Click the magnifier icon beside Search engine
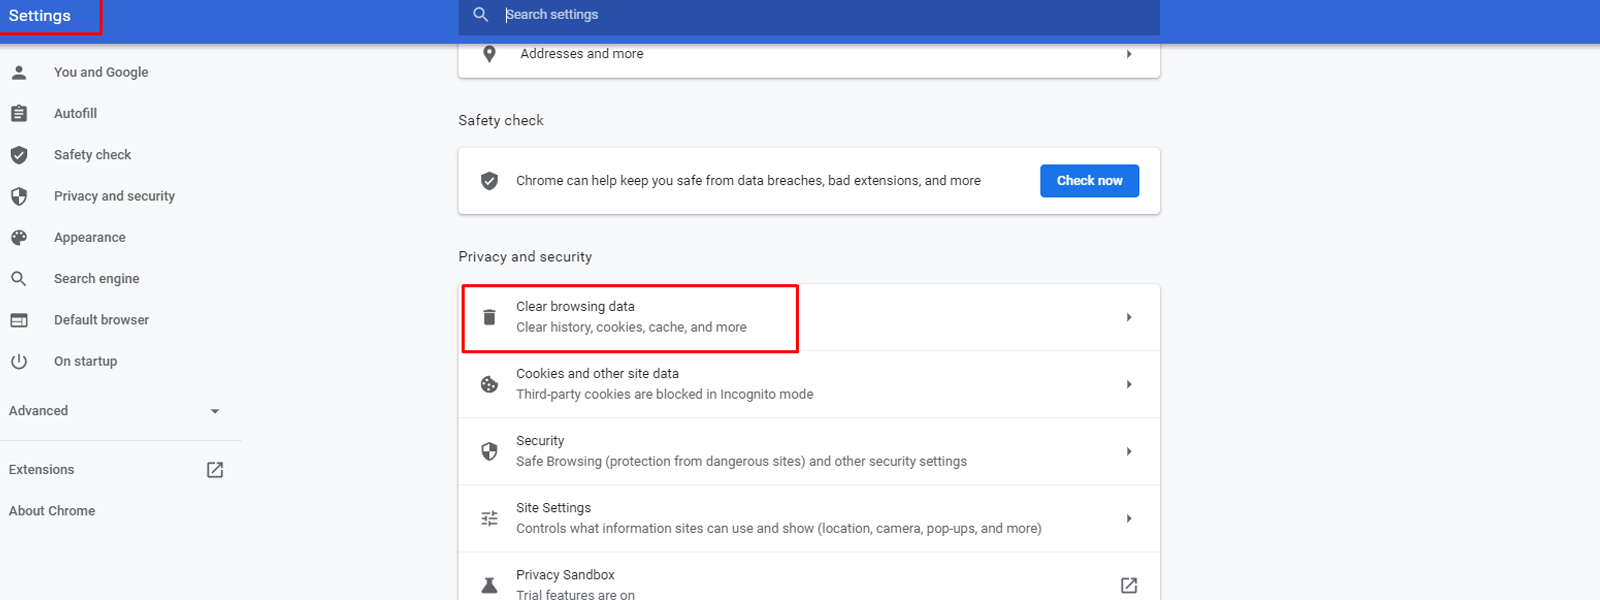This screenshot has width=1600, height=600. [19, 279]
